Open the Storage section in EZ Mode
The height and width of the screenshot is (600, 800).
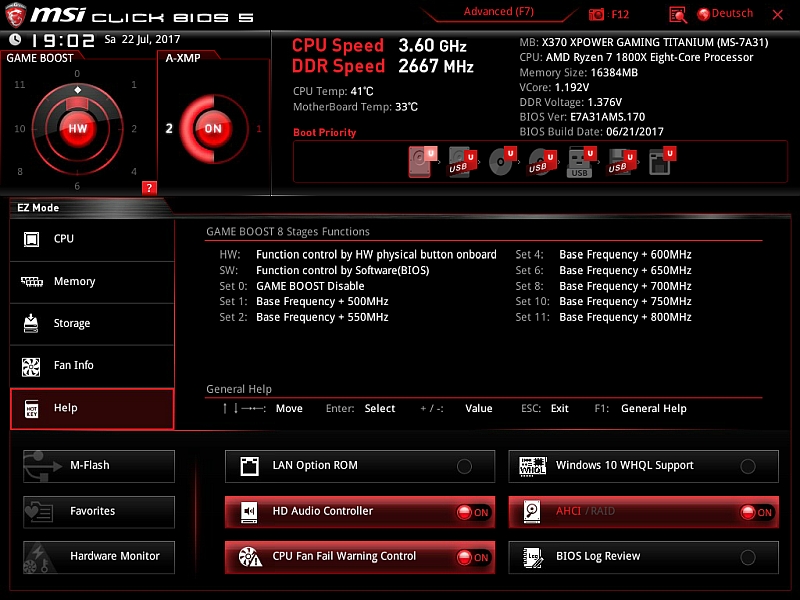tap(92, 324)
